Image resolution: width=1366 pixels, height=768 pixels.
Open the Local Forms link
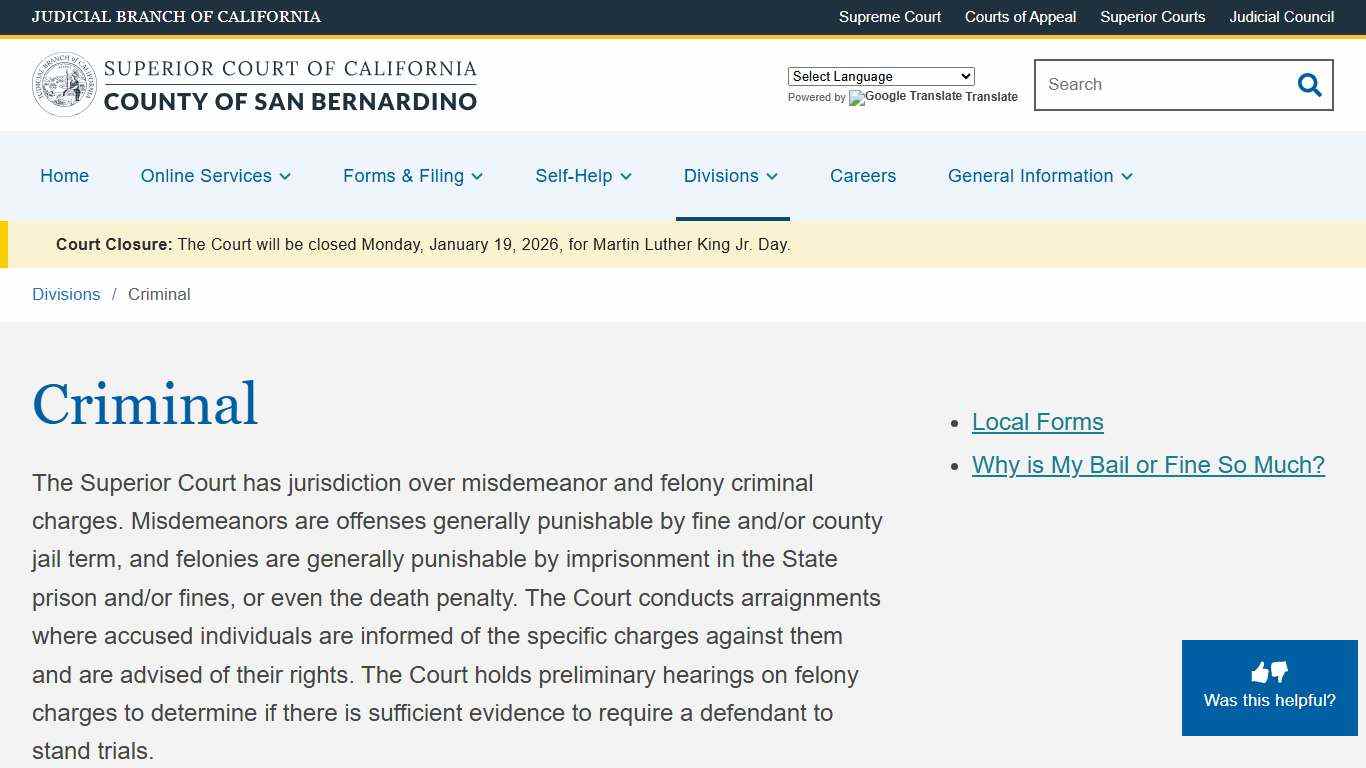(x=1037, y=422)
